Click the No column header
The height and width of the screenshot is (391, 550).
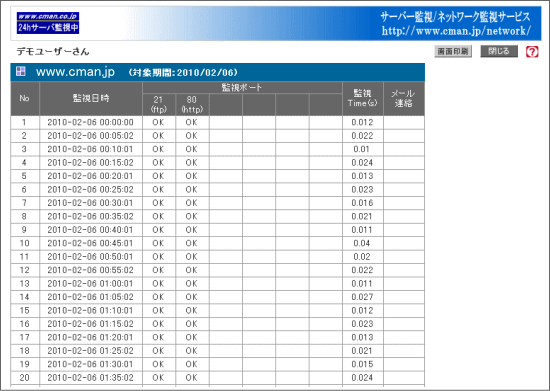25,99
